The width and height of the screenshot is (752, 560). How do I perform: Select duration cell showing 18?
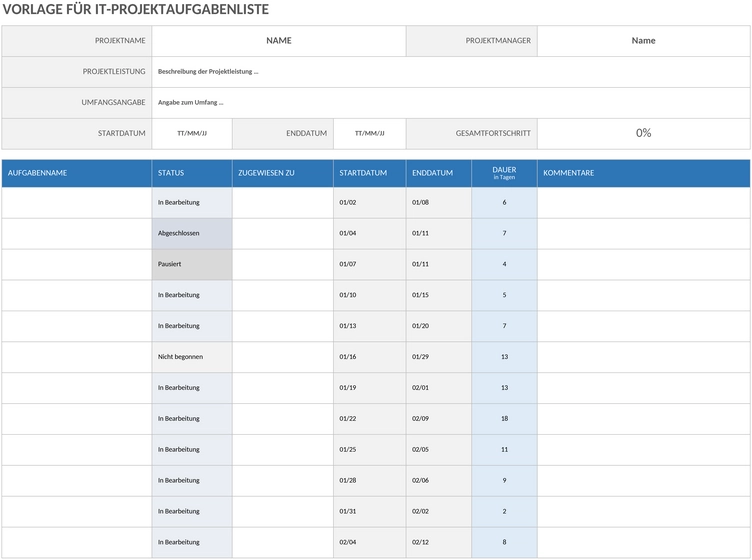(504, 419)
